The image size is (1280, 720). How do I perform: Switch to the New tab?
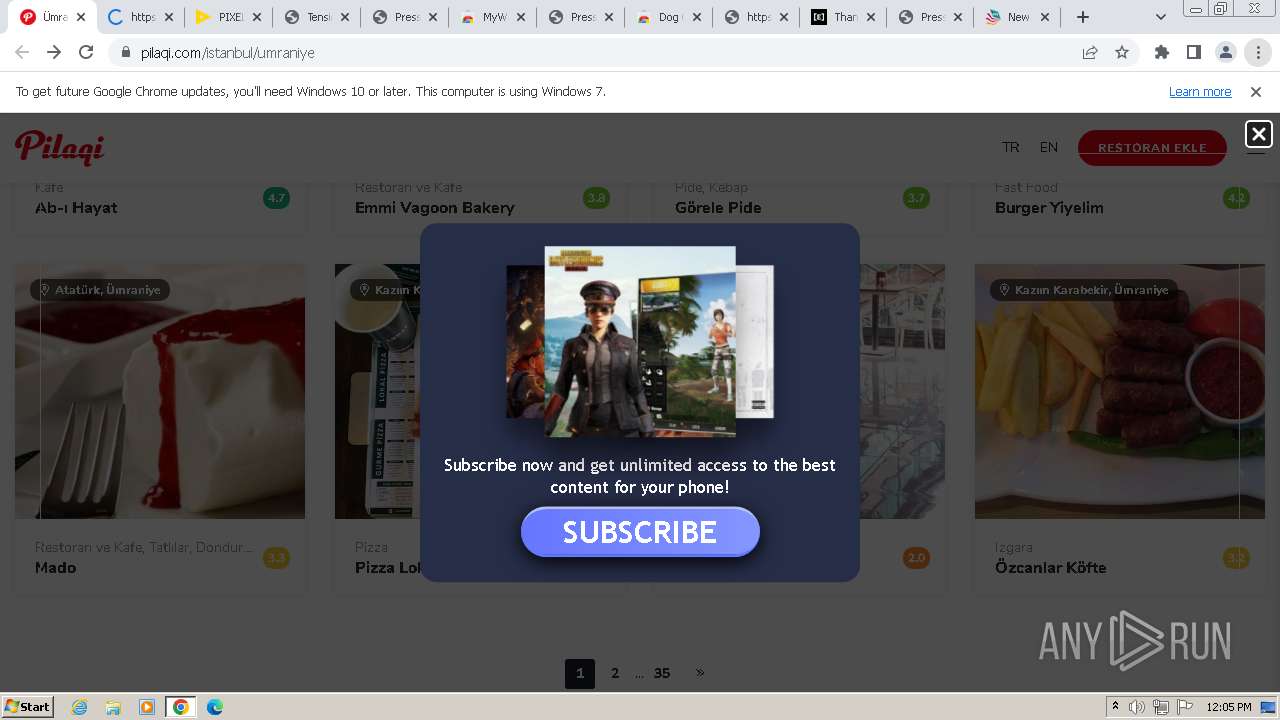click(x=1012, y=17)
